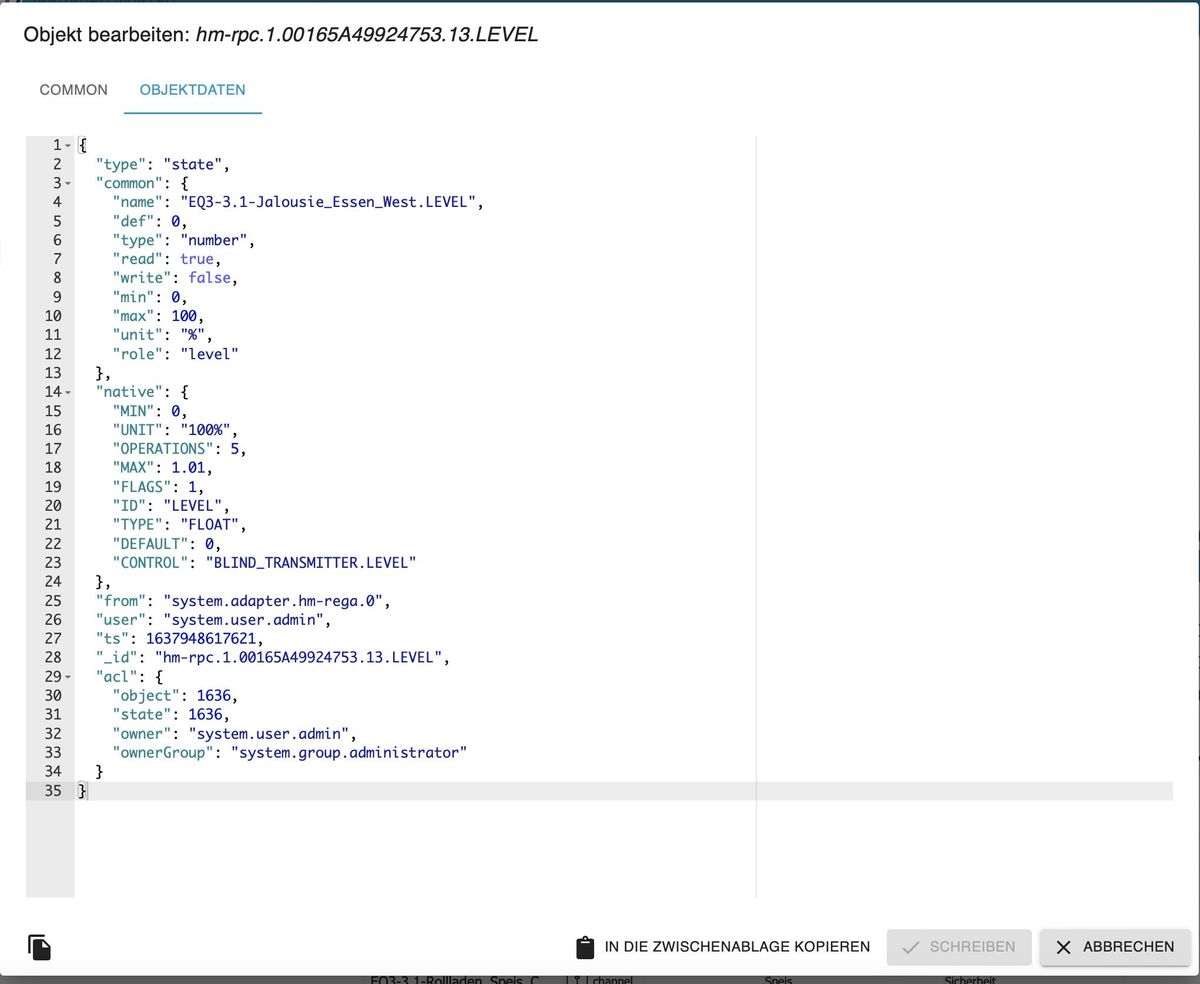Collapse the "native" block fold arrow on line 14
Screen dimensions: 1200x984
tap(68, 392)
